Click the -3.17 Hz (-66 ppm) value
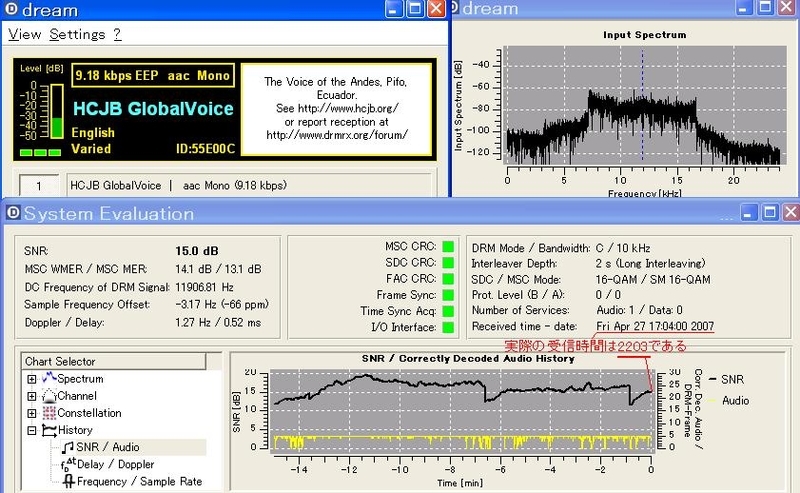800x493 pixels. pyautogui.click(x=222, y=305)
